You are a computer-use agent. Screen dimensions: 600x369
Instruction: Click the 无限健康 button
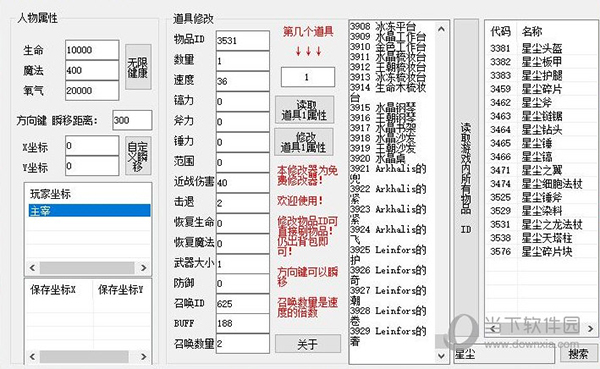138,67
